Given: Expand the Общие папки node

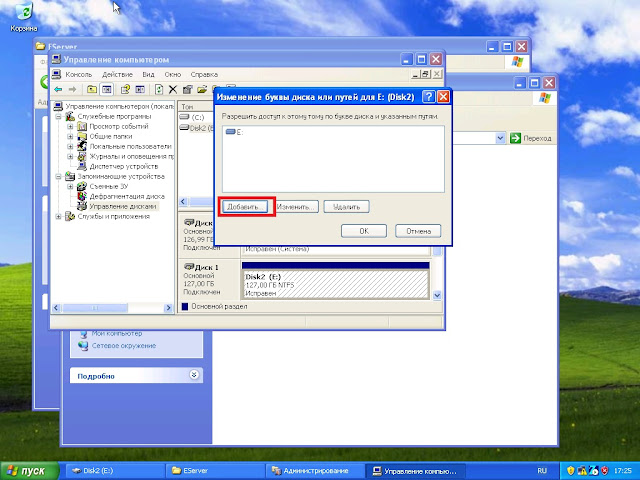Looking at the screenshot, I should click(70, 136).
